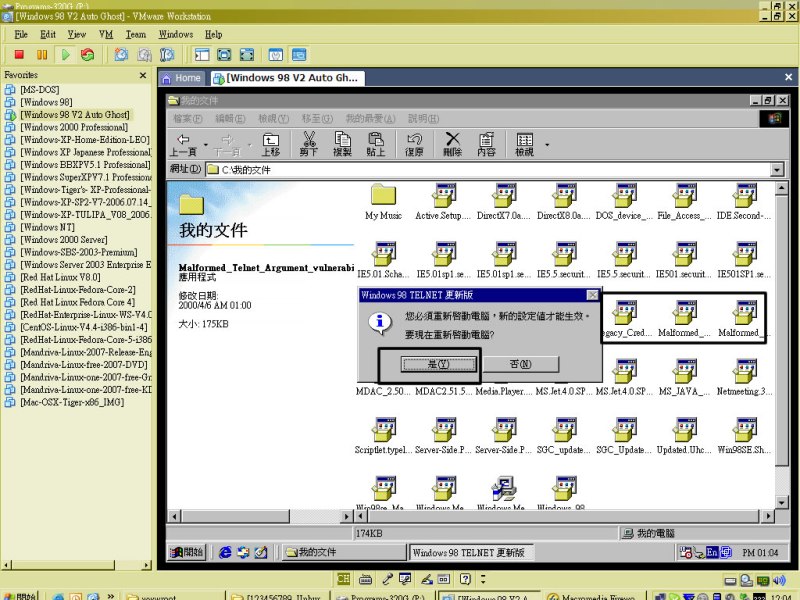The image size is (800, 600).
Task: Launch Internet Explorer from guest quick launch
Action: [x=225, y=552]
